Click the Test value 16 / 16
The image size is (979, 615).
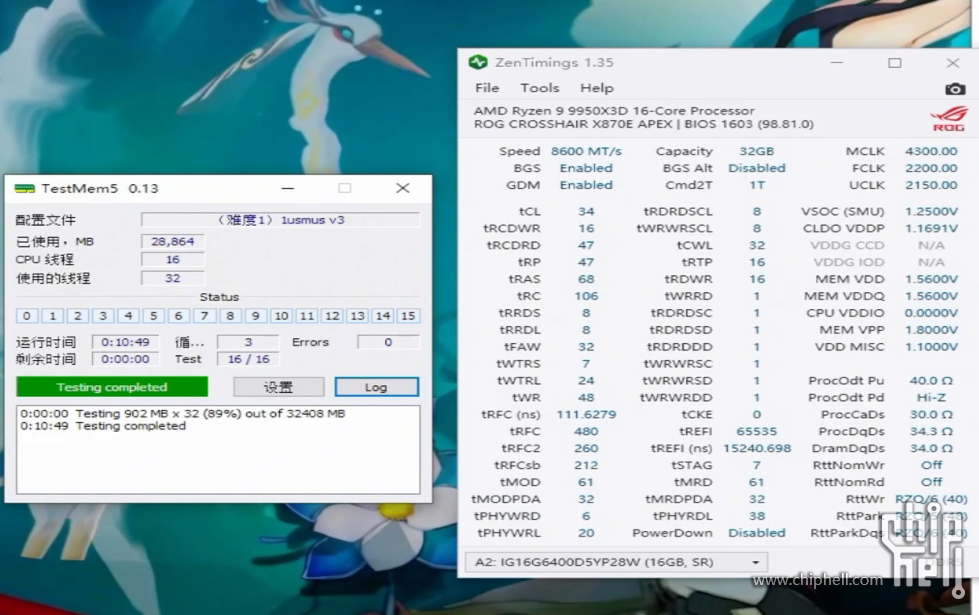pos(248,359)
